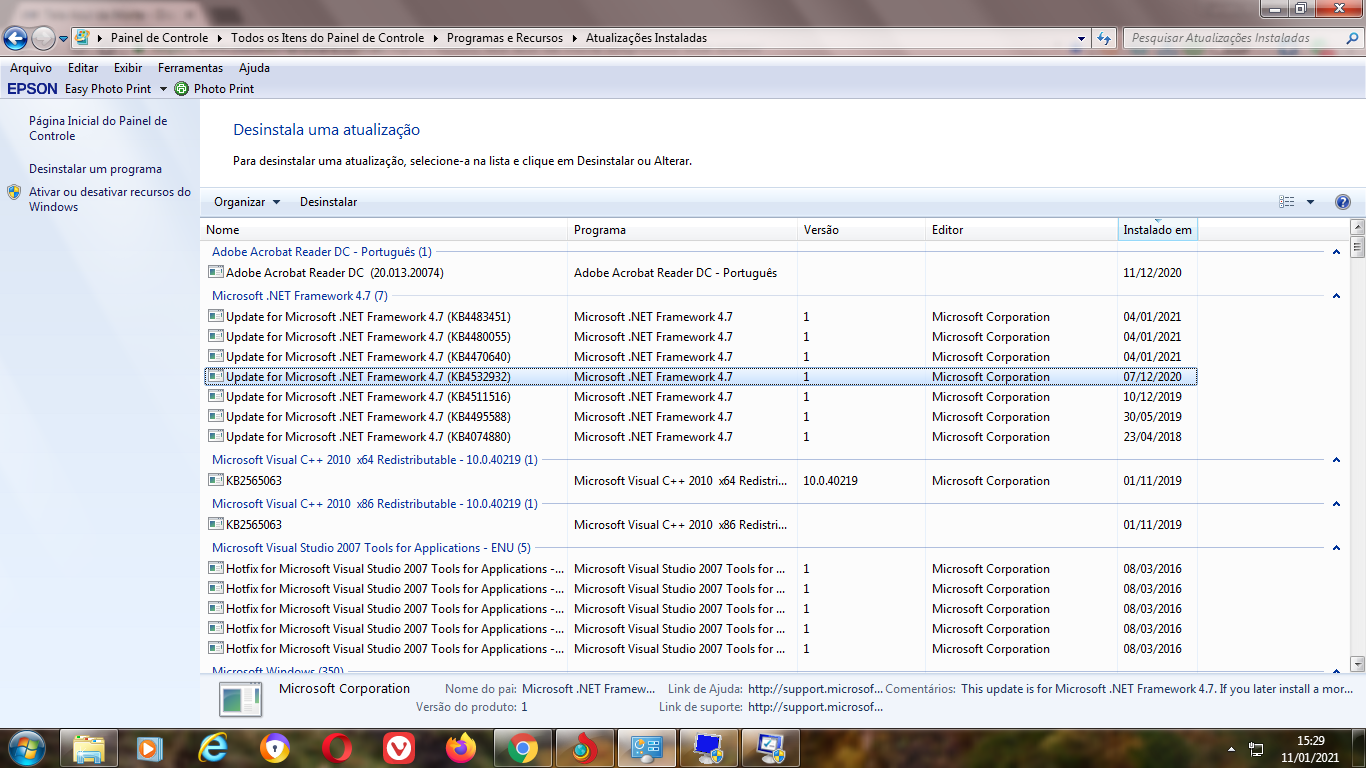Click the Control Panel icon in address bar

[82, 38]
